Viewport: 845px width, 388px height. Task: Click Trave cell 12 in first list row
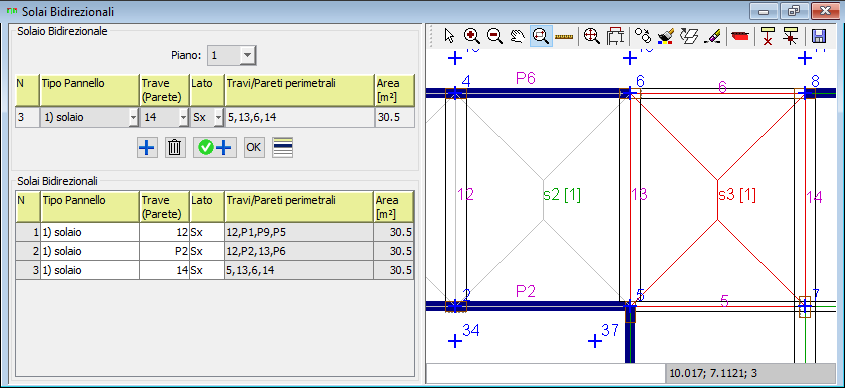pos(164,233)
